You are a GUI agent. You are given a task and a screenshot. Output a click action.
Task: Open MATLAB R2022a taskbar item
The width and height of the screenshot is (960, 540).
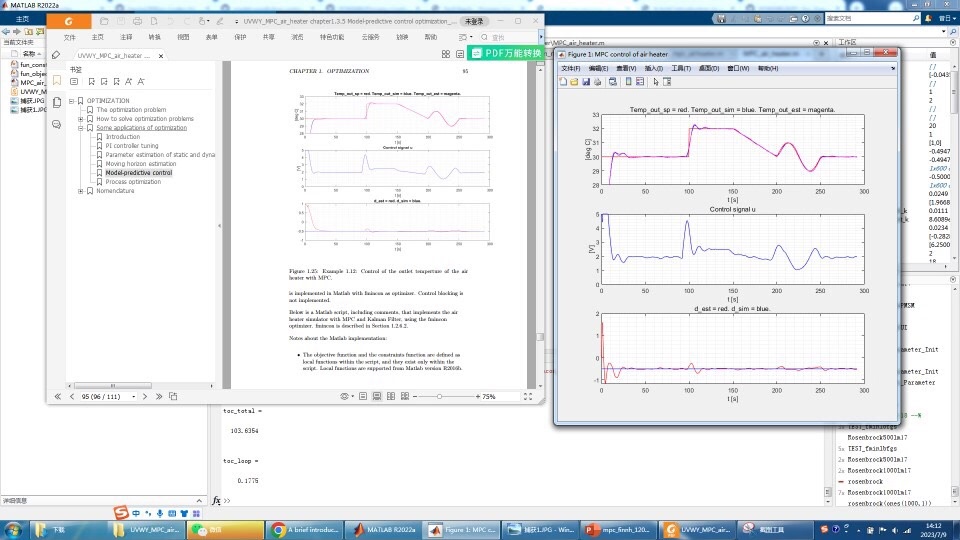[x=384, y=530]
